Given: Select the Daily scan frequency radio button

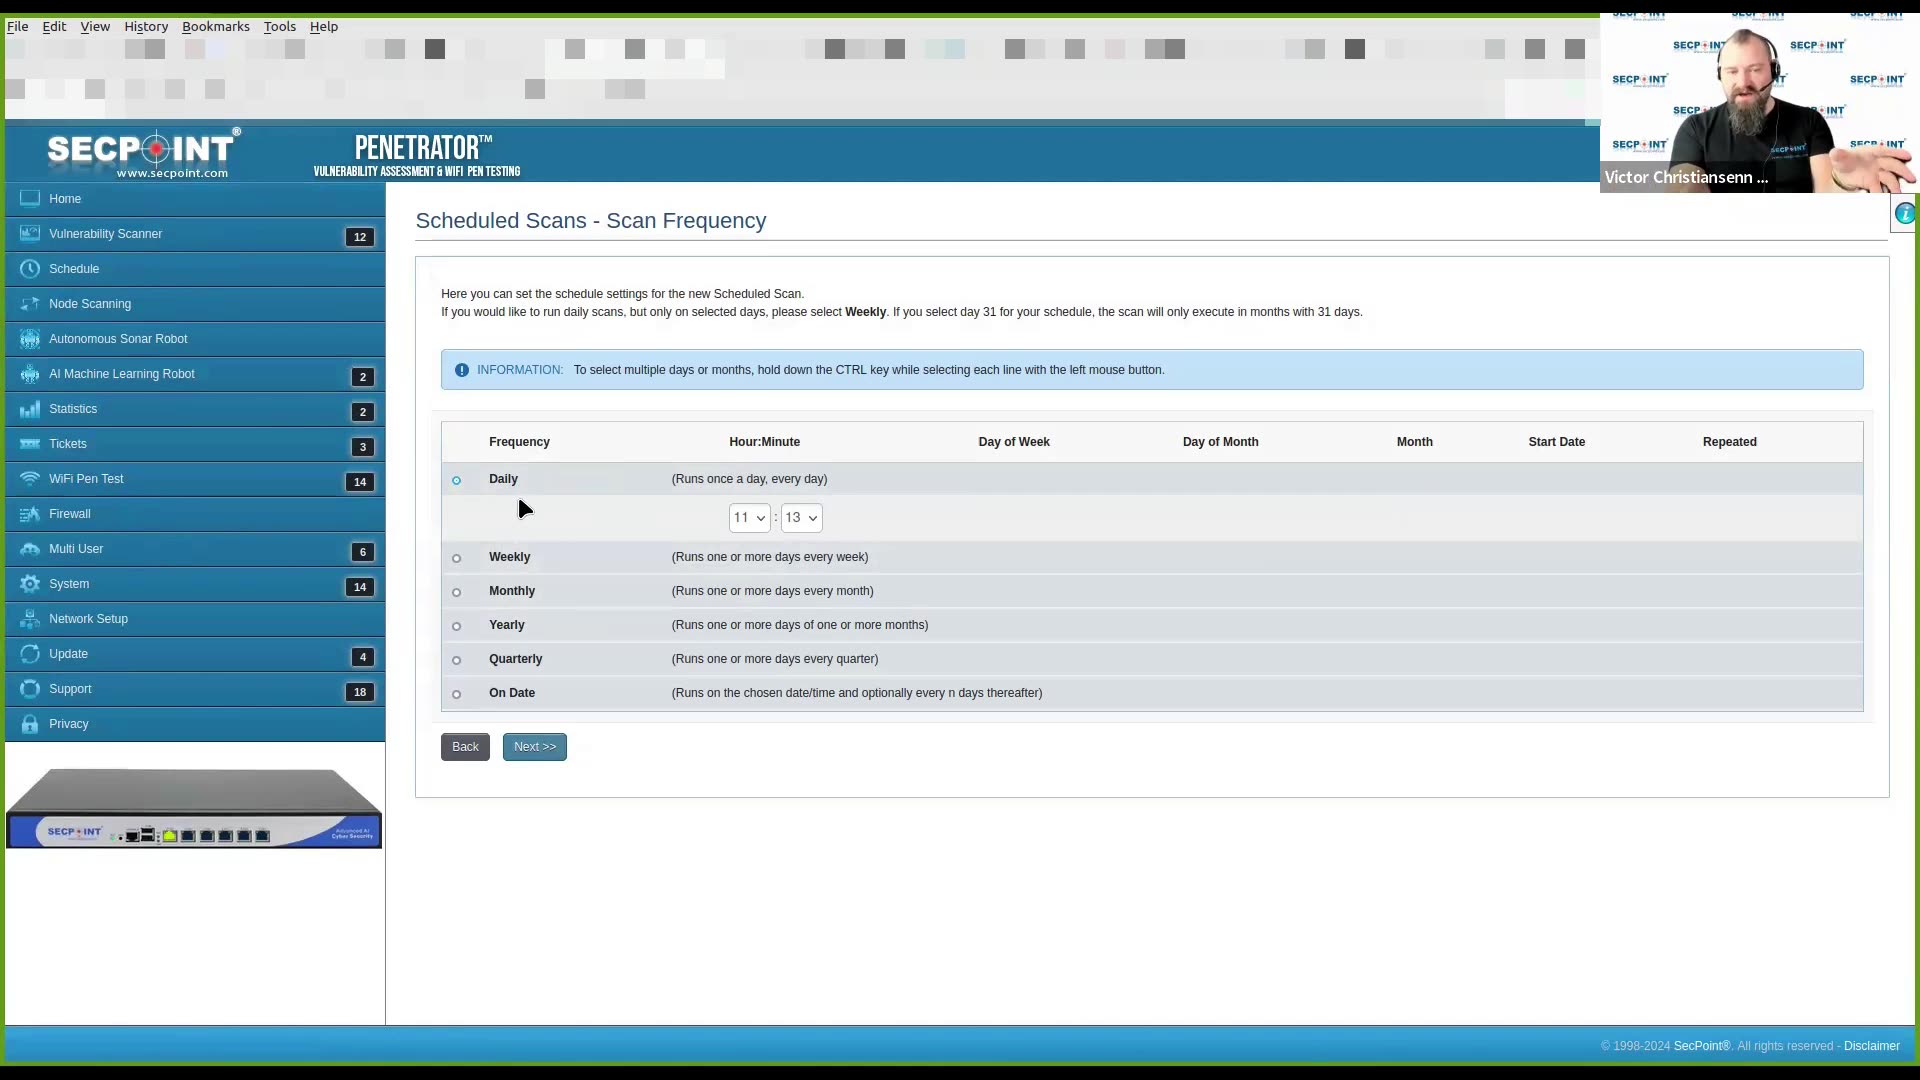Looking at the screenshot, I should 457,481.
